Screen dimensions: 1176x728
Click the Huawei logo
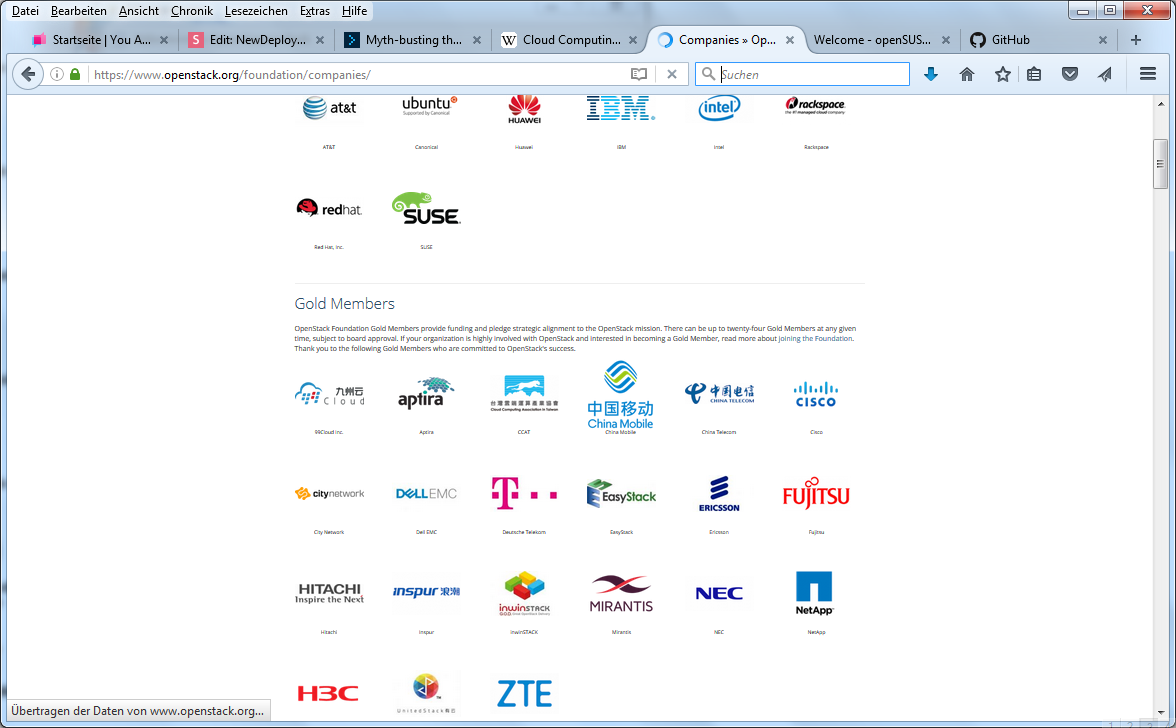pyautogui.click(x=524, y=109)
